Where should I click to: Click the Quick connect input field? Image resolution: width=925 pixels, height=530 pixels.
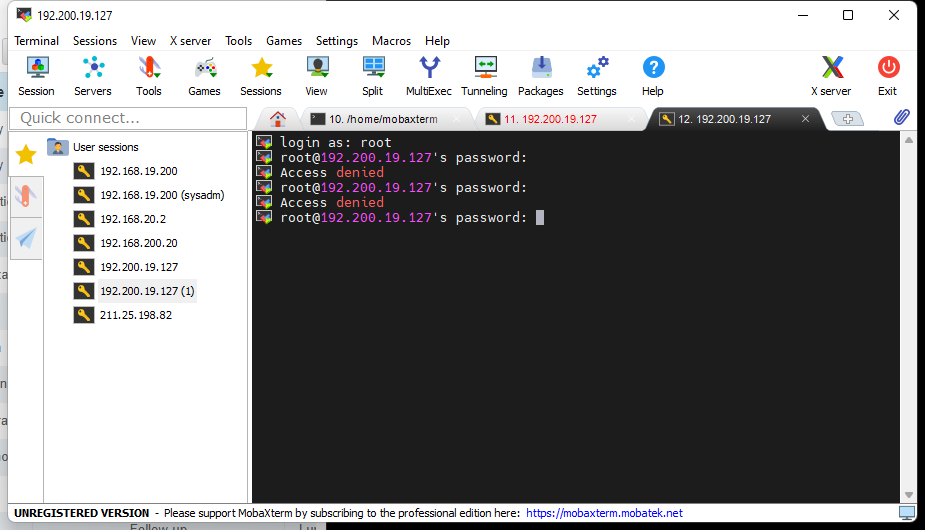128,118
